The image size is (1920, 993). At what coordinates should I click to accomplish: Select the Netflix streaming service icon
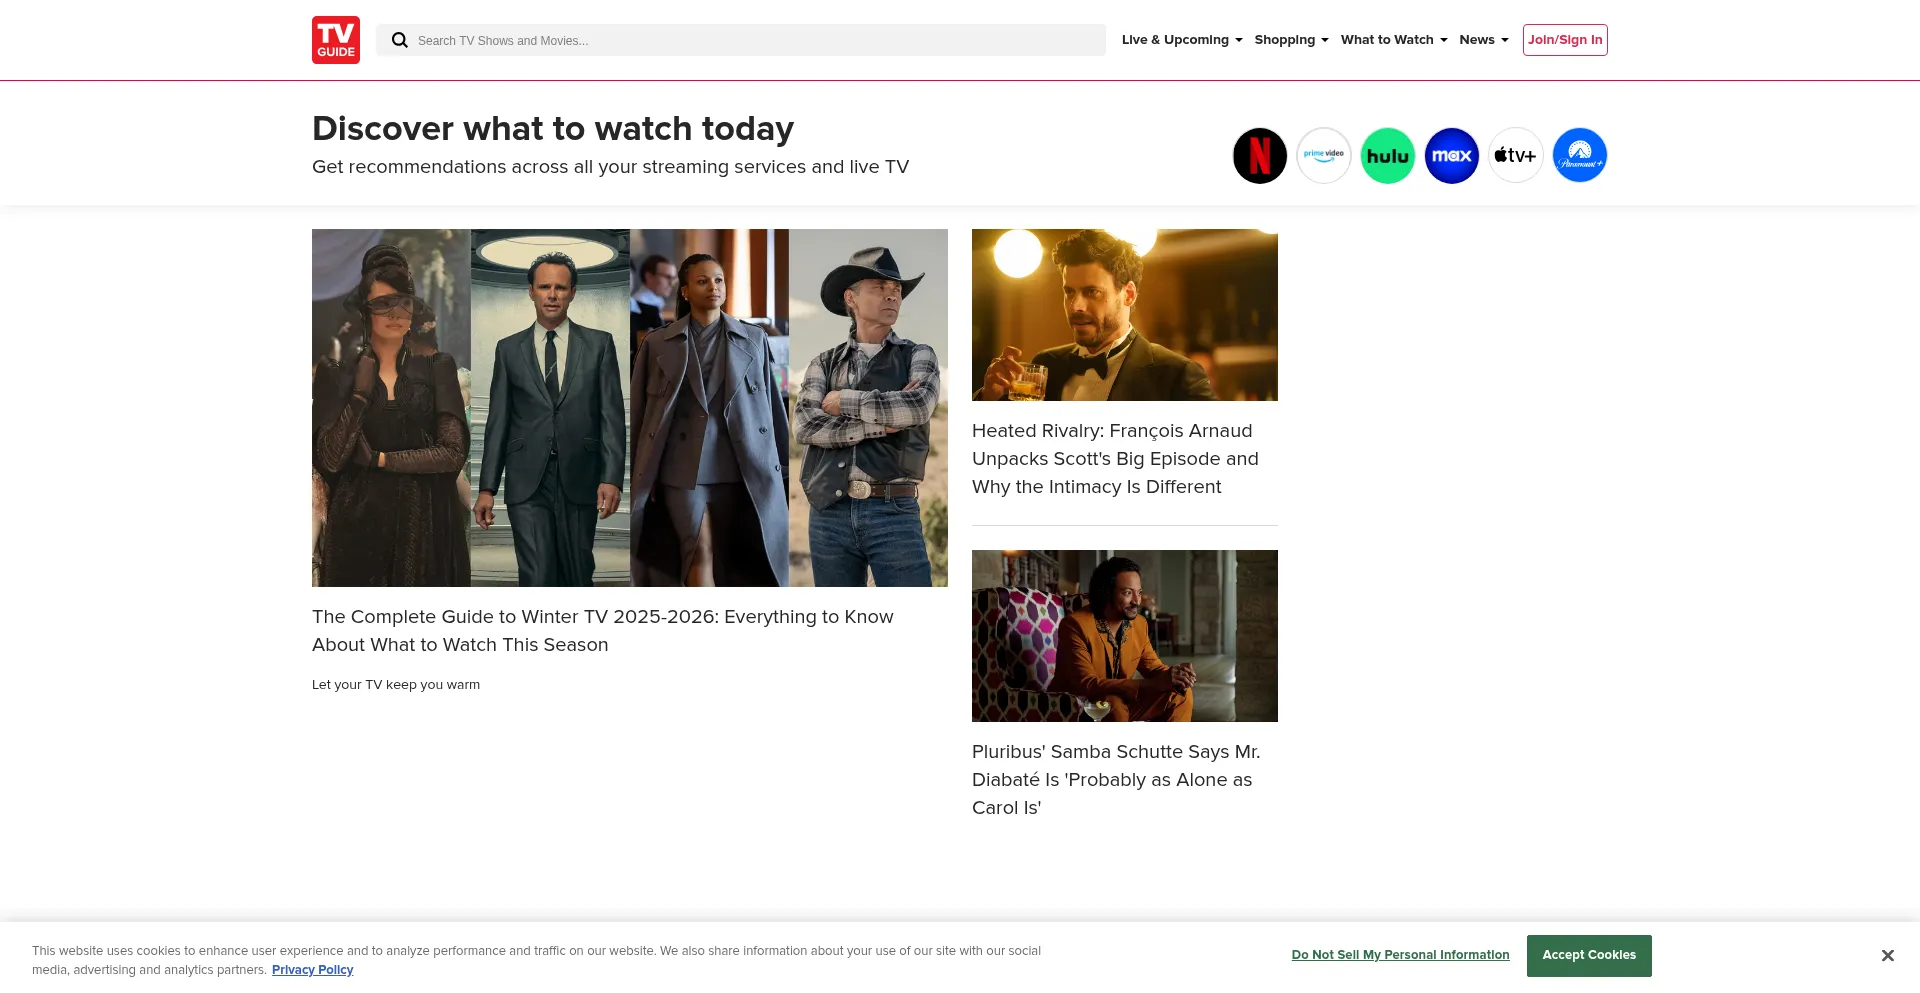click(1259, 156)
